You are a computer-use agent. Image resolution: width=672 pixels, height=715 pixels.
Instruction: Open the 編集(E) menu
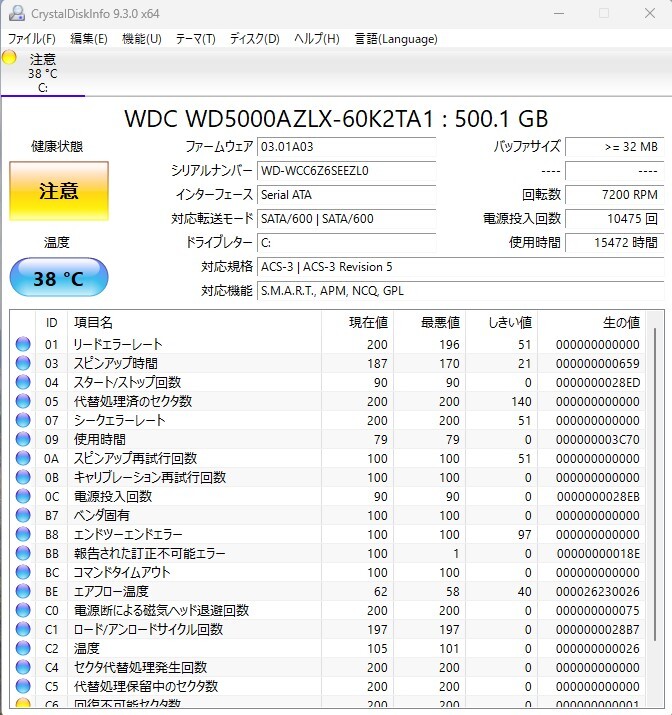(89, 39)
